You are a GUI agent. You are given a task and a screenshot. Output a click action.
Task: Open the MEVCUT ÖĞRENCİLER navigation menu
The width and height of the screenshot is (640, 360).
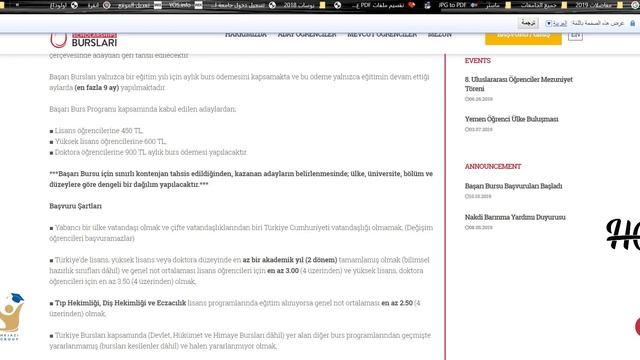point(382,35)
